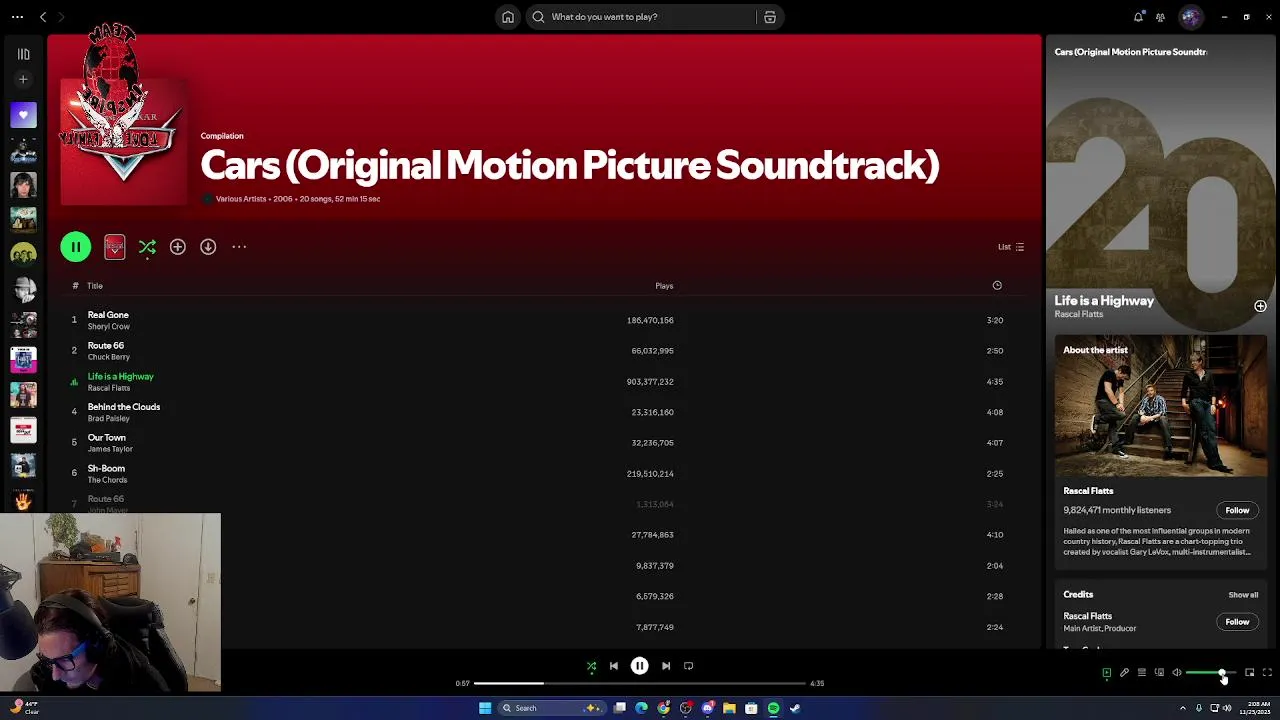Screen dimensions: 1280x720
Task: Open Friend Activity icon
Action: [1160, 17]
